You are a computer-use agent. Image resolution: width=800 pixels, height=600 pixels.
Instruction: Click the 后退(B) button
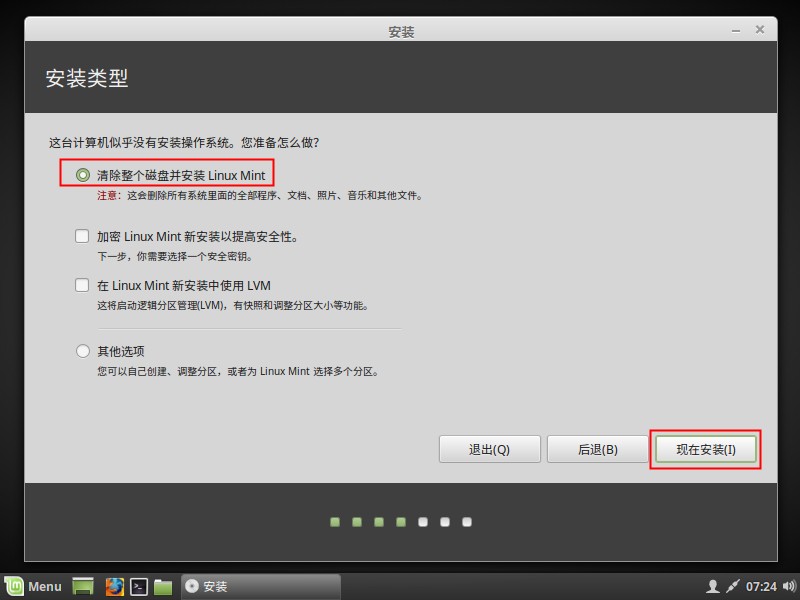click(x=597, y=448)
